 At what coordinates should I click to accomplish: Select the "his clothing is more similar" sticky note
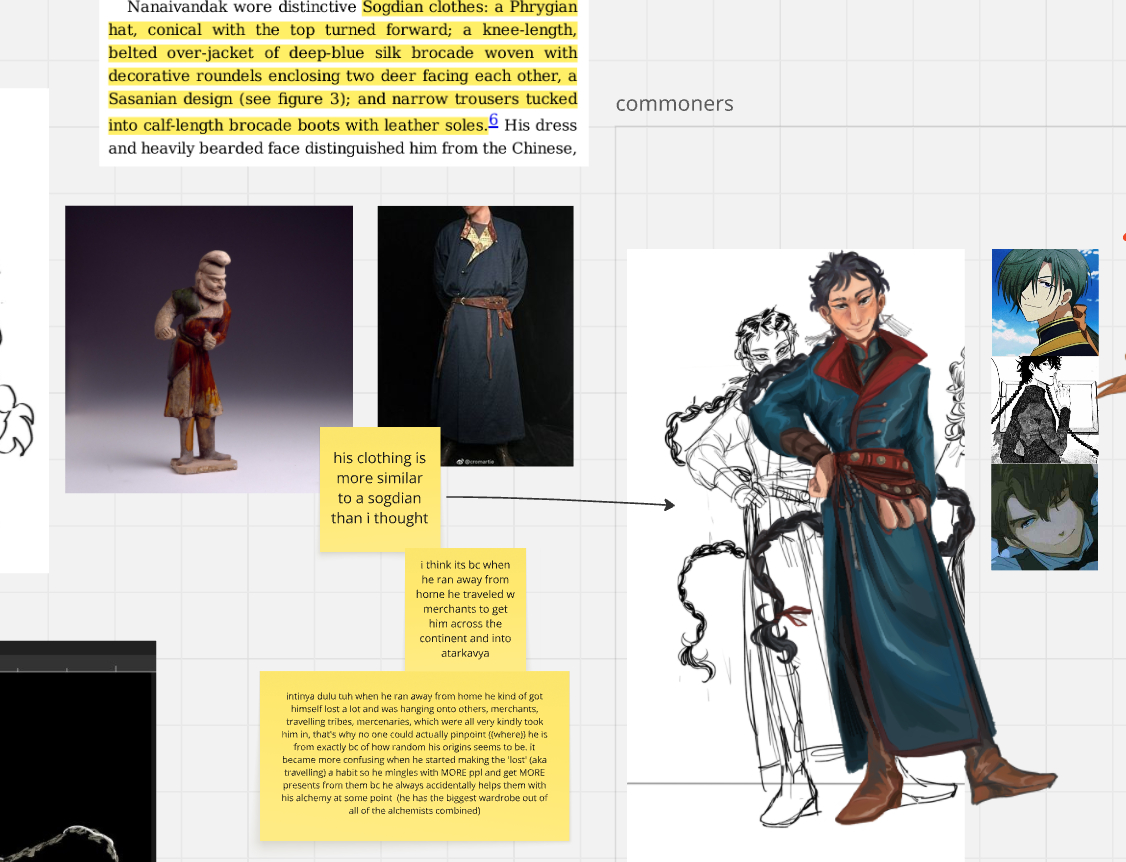(380, 488)
